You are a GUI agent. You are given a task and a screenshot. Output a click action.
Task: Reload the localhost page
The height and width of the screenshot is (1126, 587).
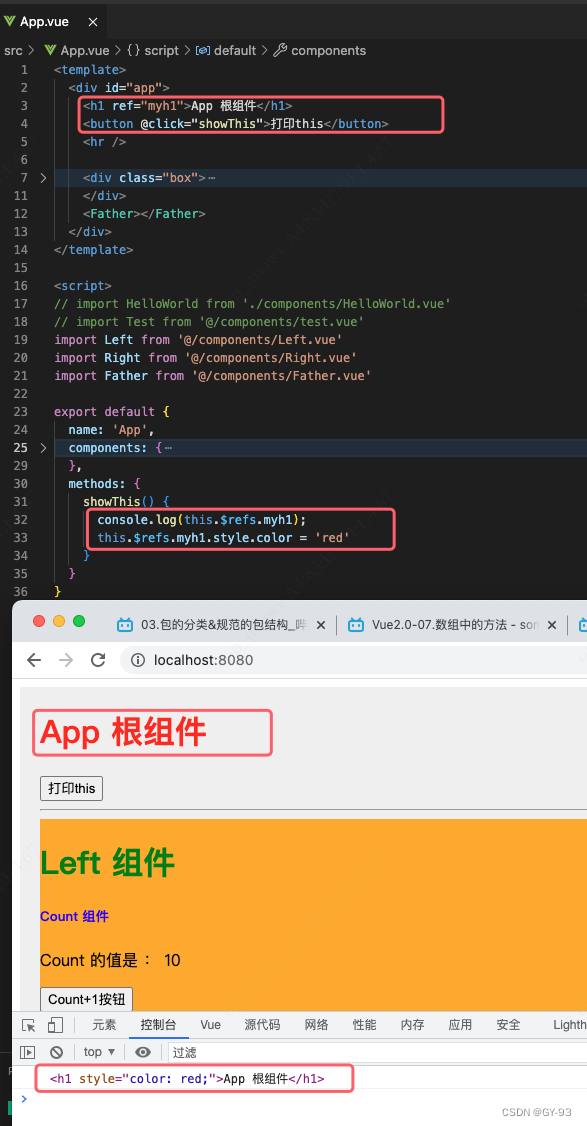[x=98, y=660]
